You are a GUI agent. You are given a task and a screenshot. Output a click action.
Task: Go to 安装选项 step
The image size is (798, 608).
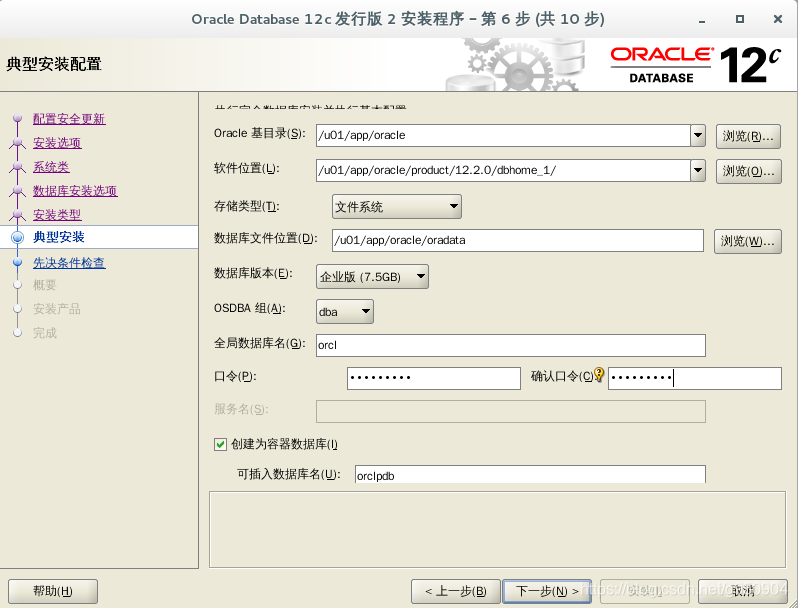point(57,143)
